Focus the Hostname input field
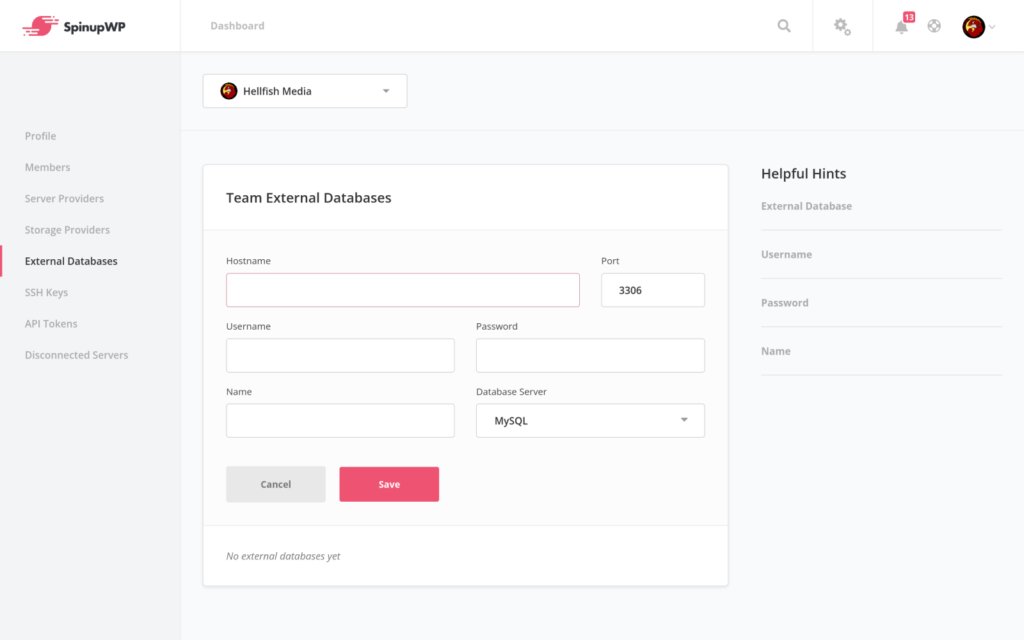Image resolution: width=1024 pixels, height=640 pixels. 402,290
